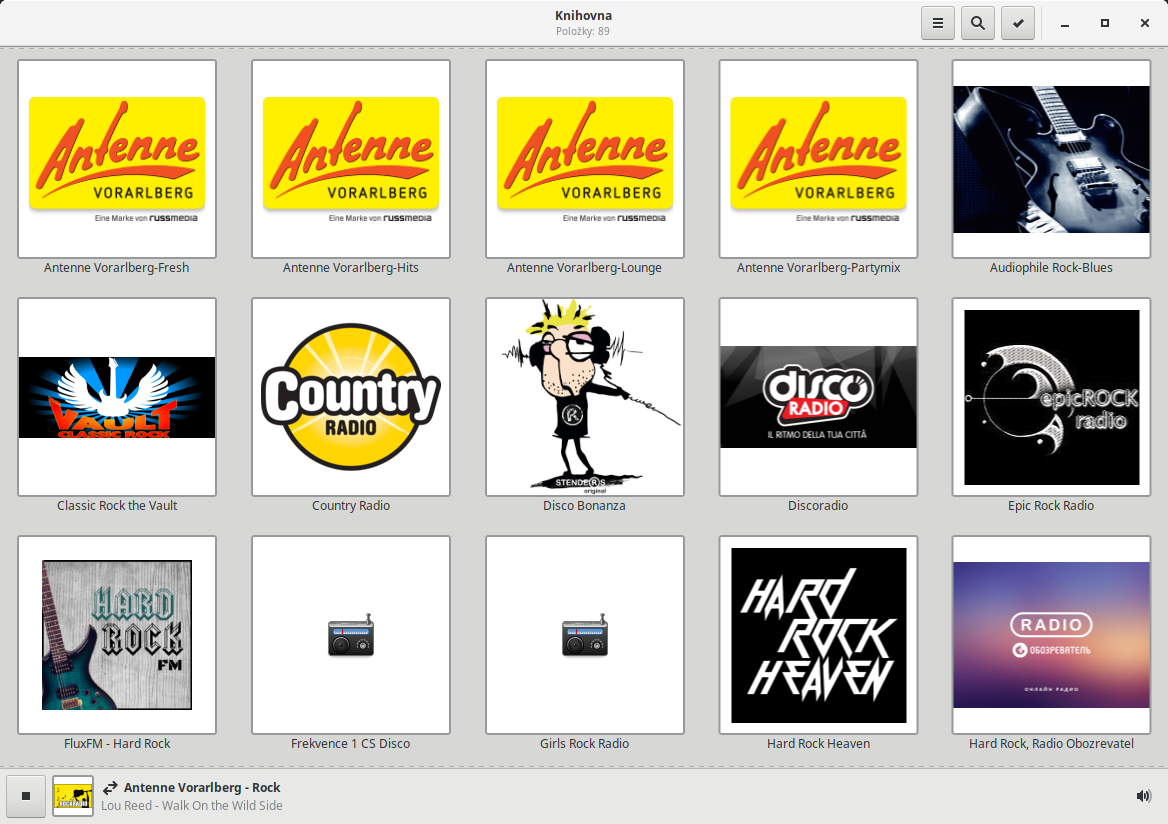
Task: Open the Antenne Vorarlberg-Hits station logo
Action: [x=351, y=159]
